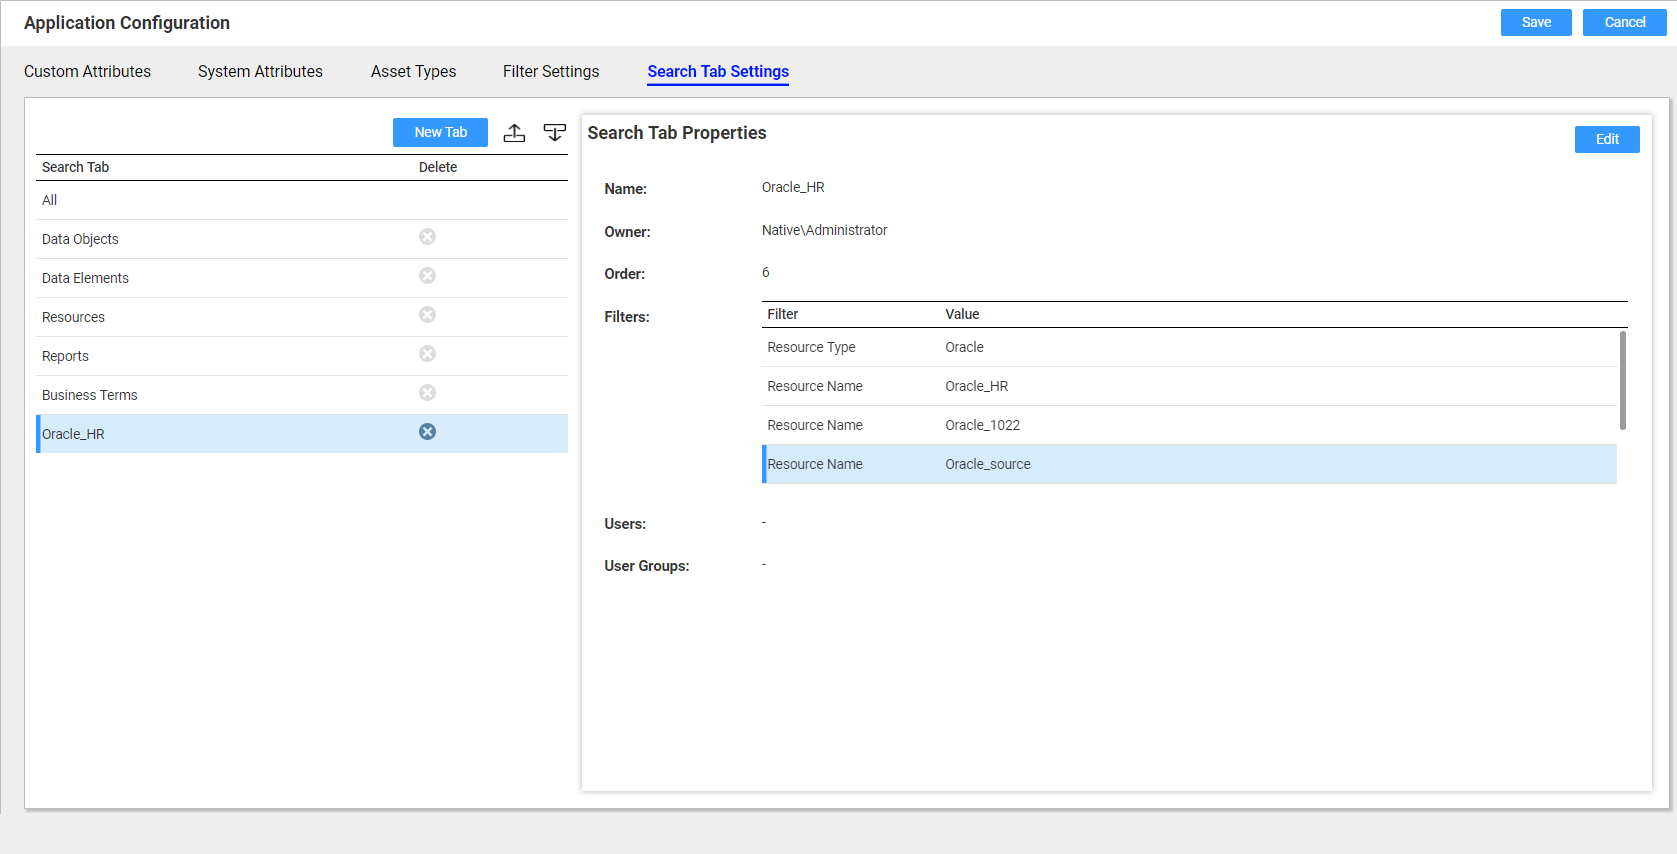Open the Filter Settings tab

[x=551, y=71]
